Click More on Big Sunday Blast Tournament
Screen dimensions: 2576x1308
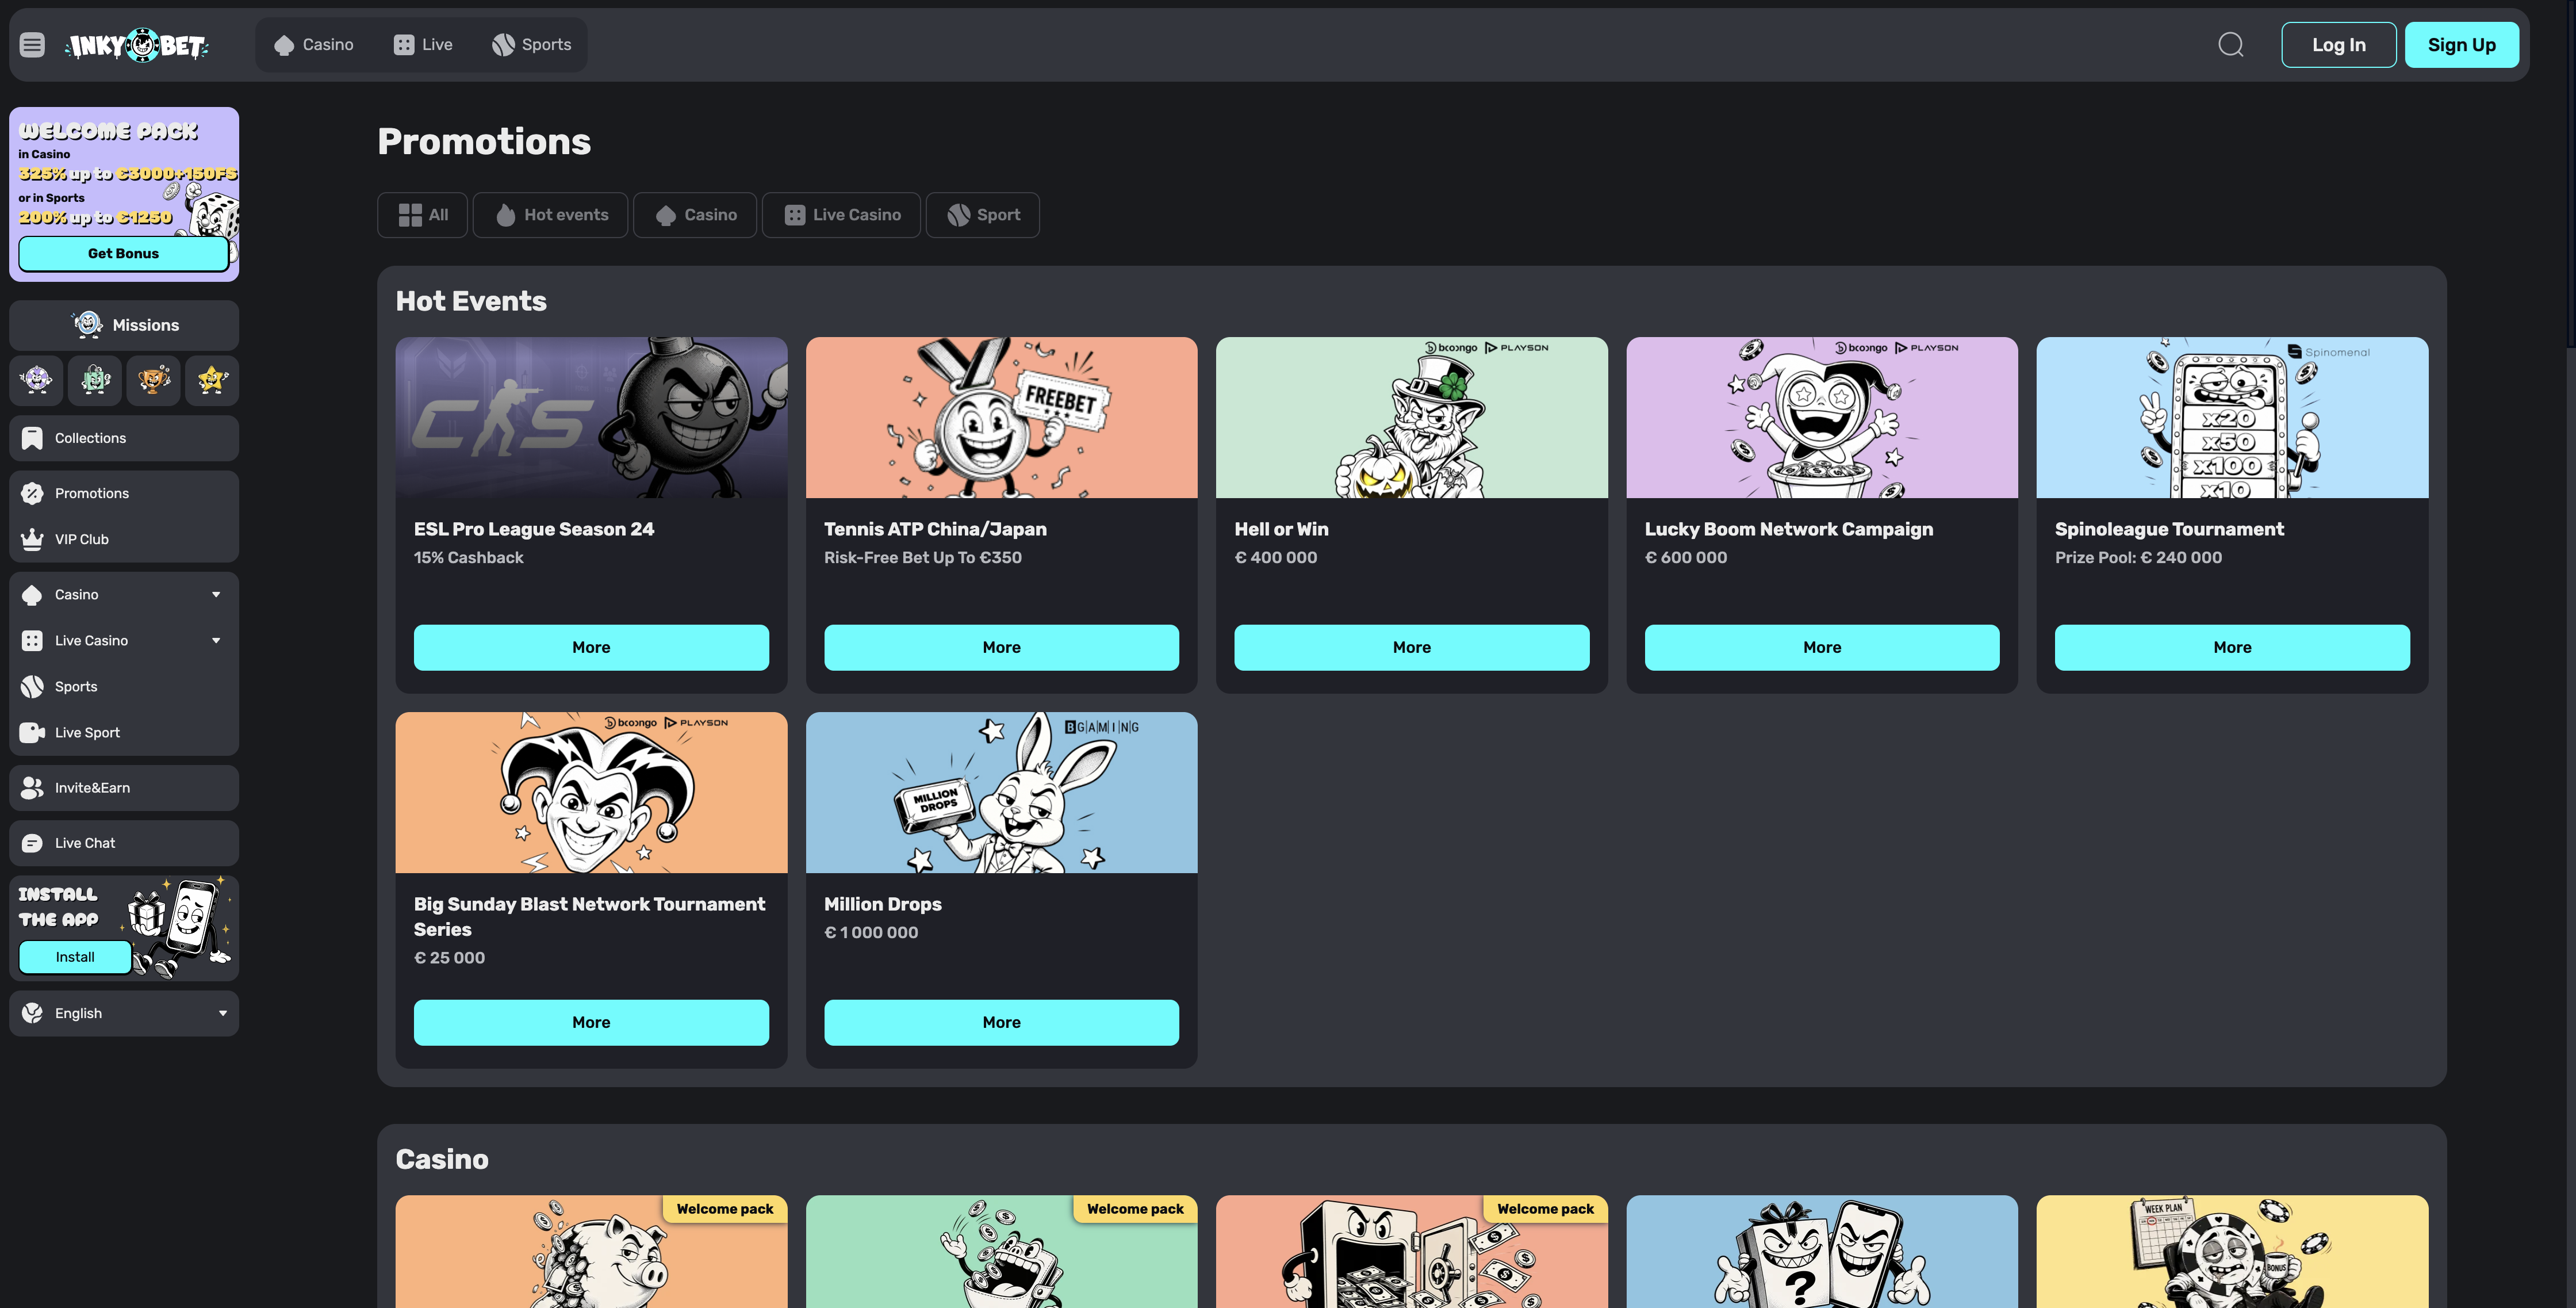click(591, 1022)
